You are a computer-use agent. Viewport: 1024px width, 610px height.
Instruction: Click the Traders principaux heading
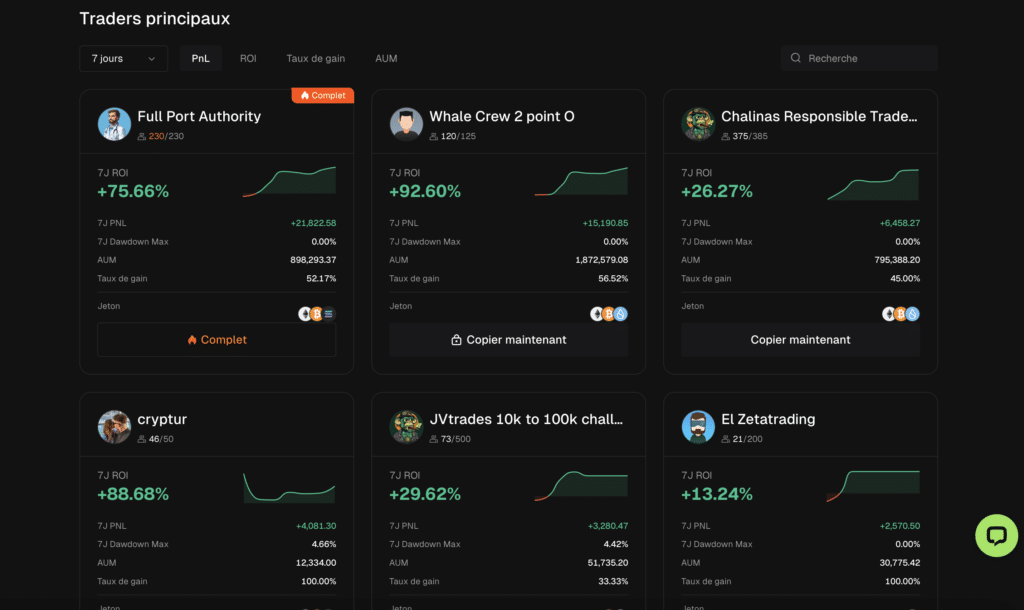pyautogui.click(x=155, y=18)
